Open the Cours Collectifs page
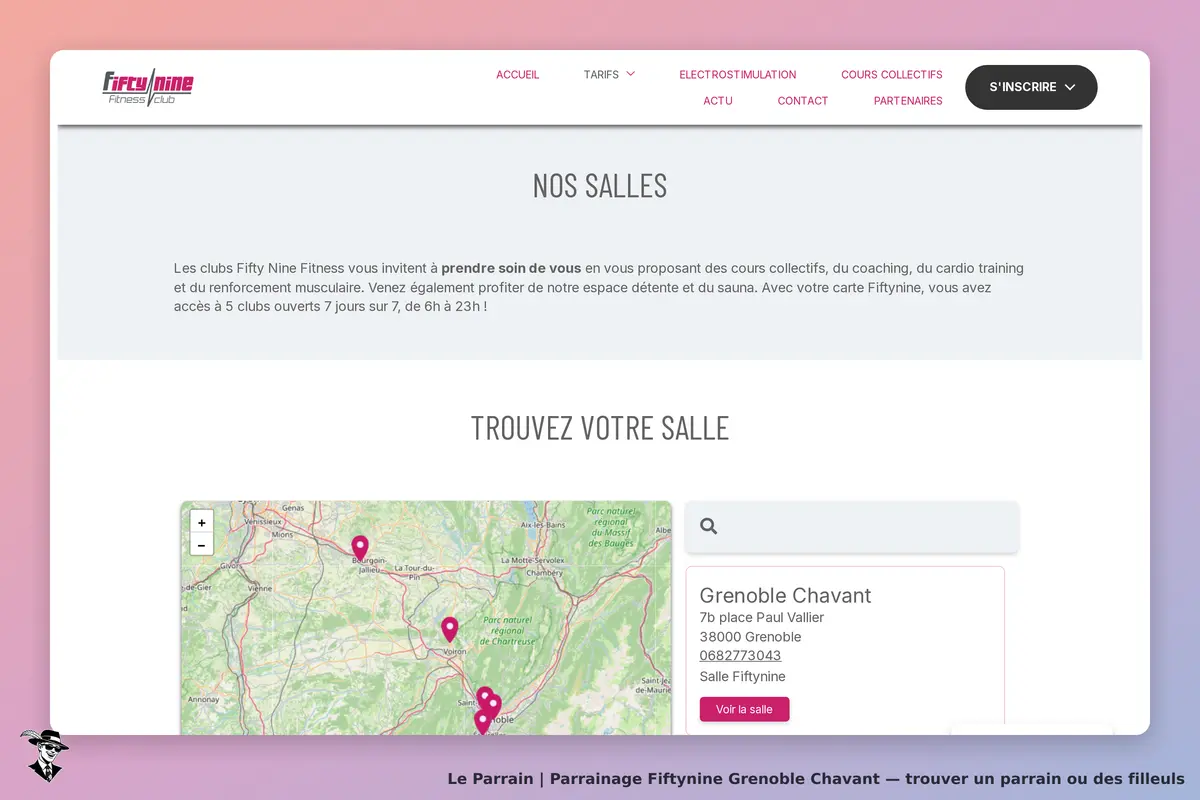This screenshot has height=800, width=1200. 892,75
